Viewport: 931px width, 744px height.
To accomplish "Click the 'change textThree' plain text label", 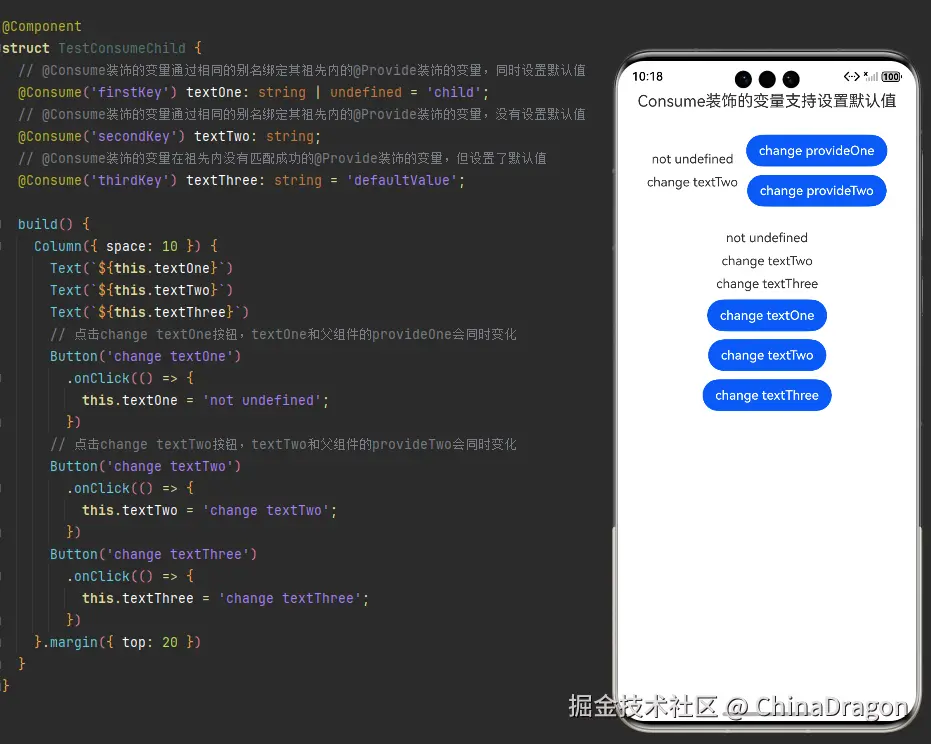I will coord(767,284).
